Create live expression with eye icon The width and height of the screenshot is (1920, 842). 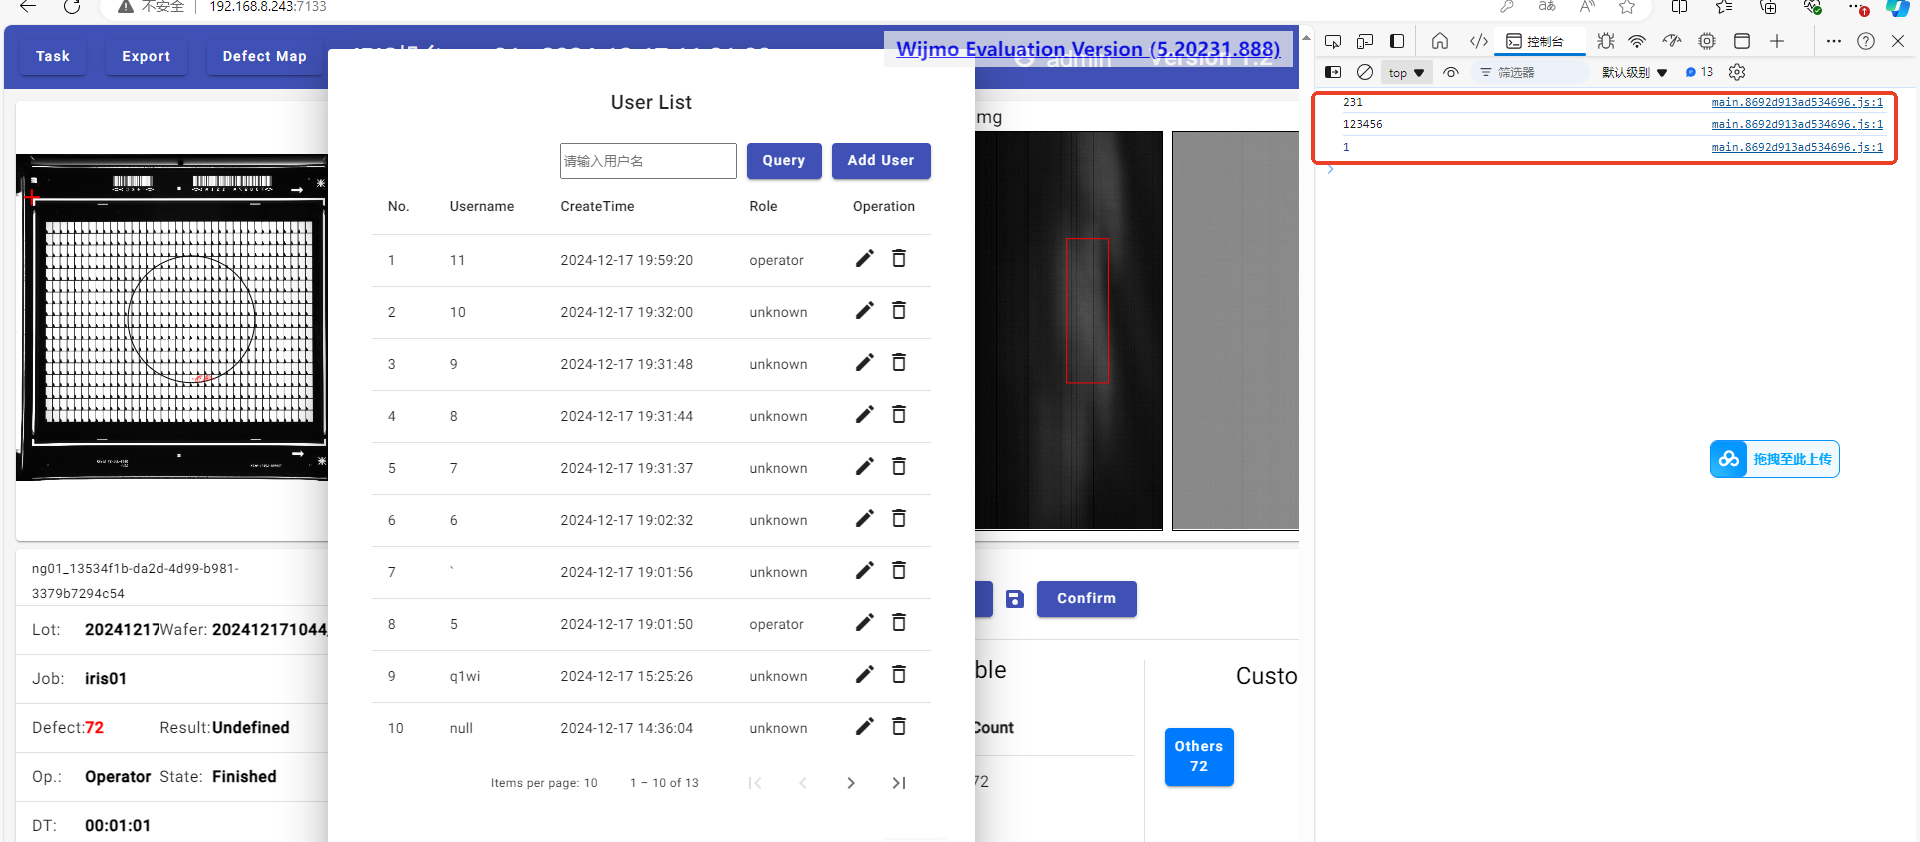point(1451,72)
